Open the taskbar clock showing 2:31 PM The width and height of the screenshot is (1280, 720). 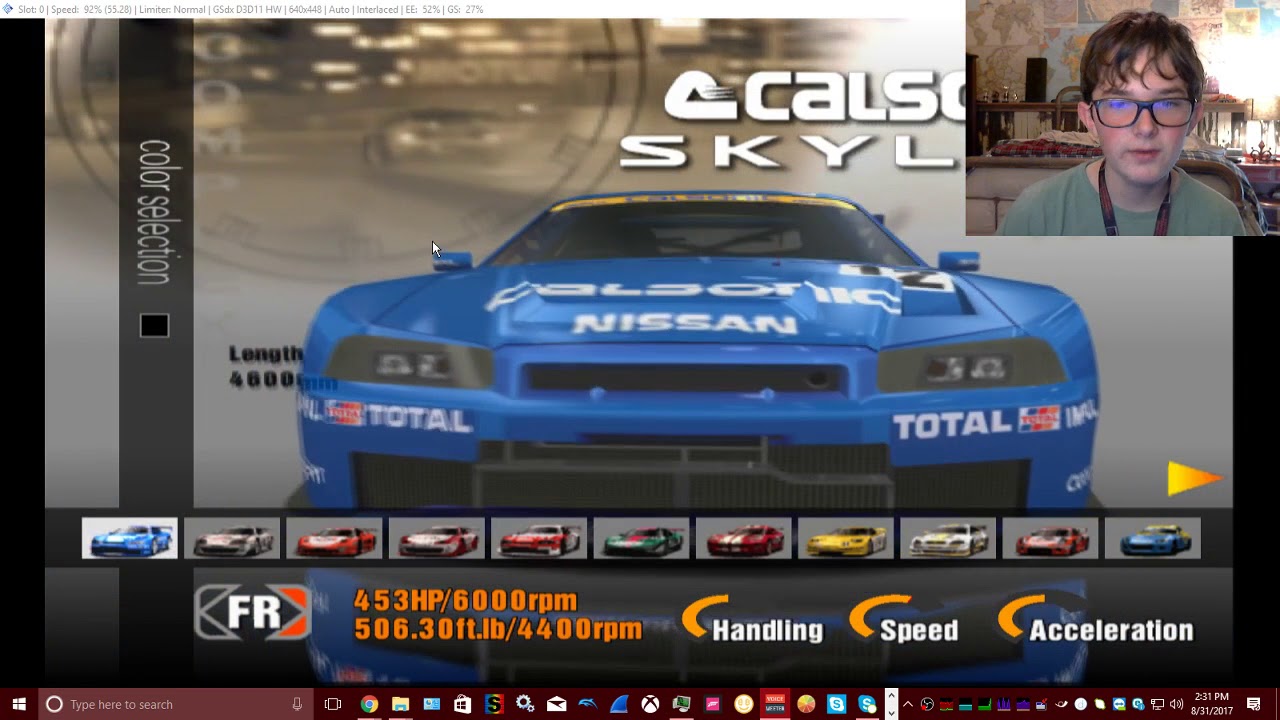[1211, 704]
